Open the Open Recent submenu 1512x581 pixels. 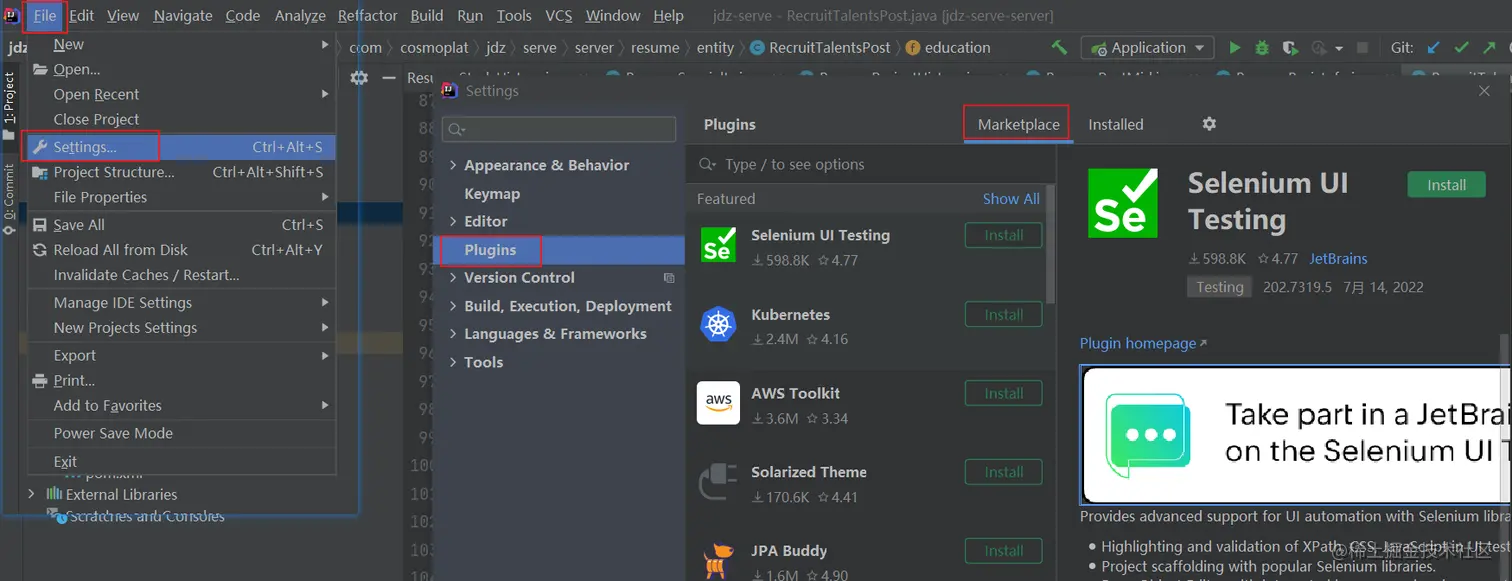click(x=181, y=94)
